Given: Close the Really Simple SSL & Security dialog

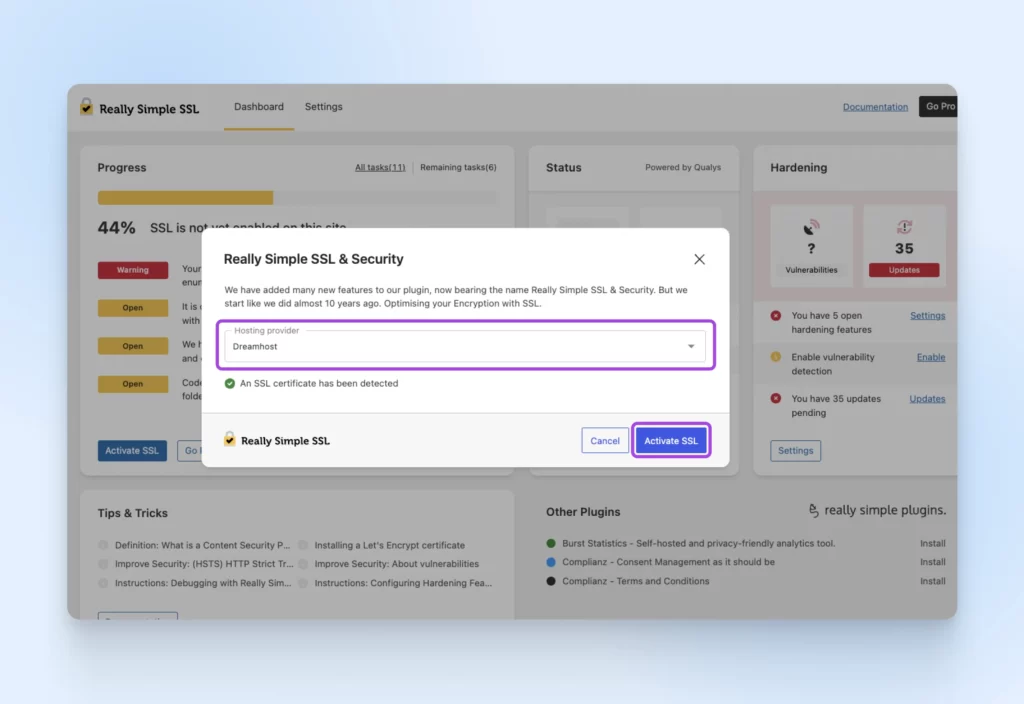Looking at the screenshot, I should 699,259.
